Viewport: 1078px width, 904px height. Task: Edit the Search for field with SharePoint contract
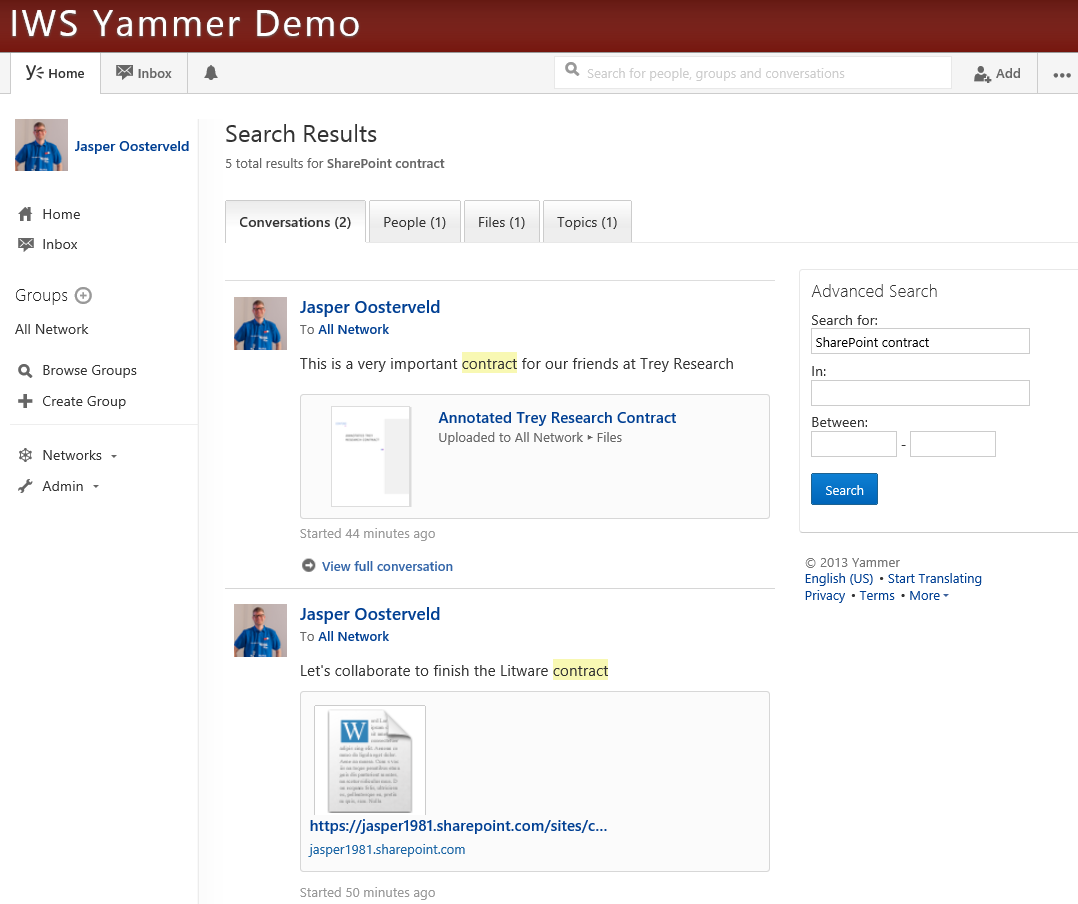click(x=920, y=342)
